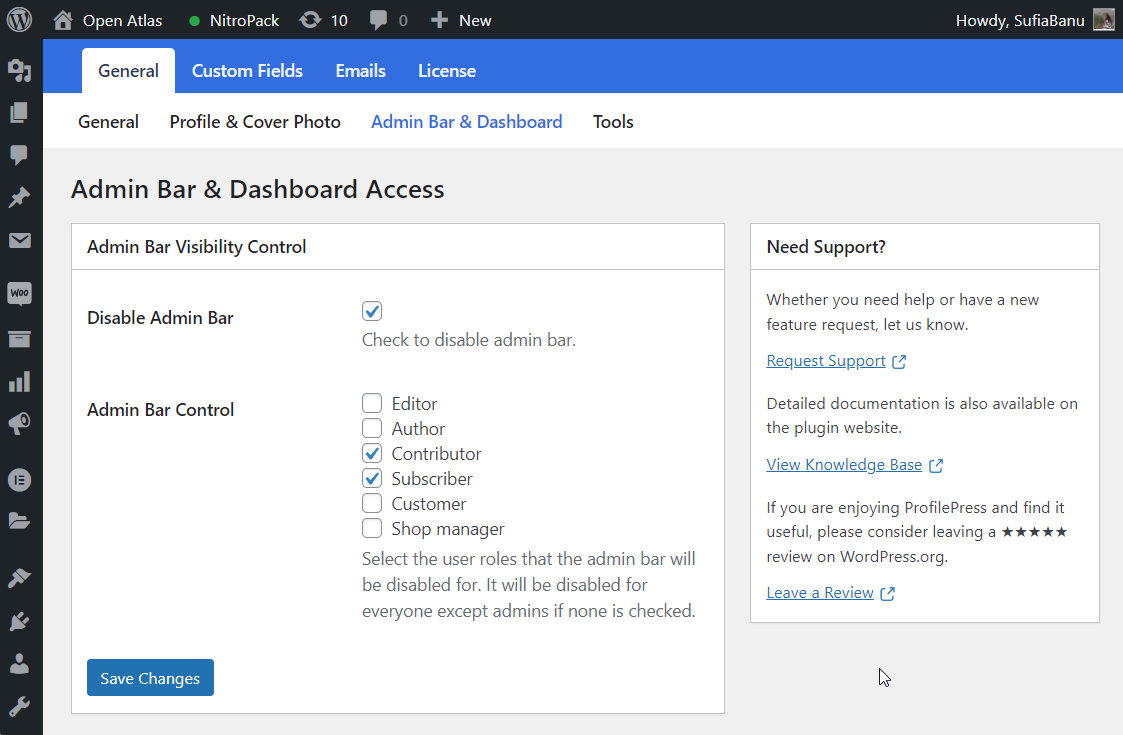Open the comments bubble icon in admin bar

click(378, 20)
